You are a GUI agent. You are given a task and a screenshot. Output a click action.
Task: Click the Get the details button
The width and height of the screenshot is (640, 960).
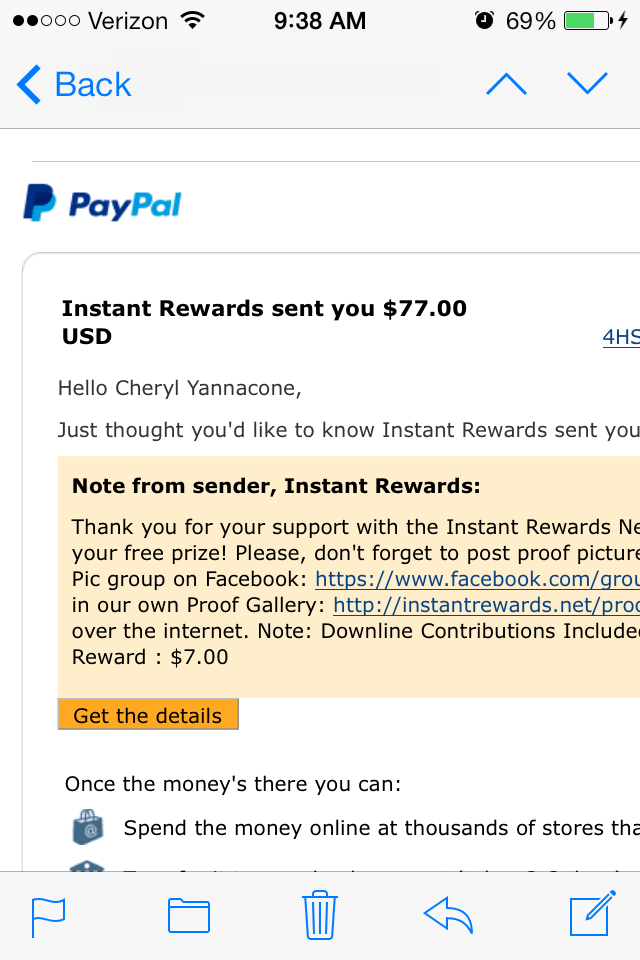148,714
